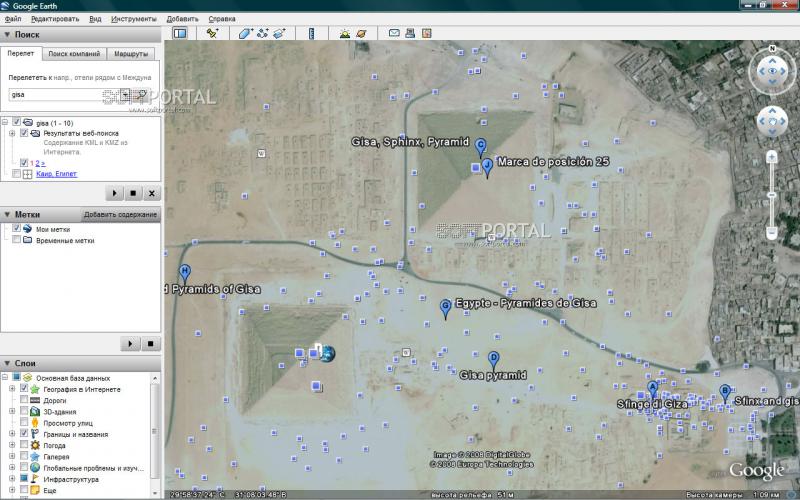Click the Email envelope toolbar icon
The width and height of the screenshot is (800, 500).
pos(395,33)
